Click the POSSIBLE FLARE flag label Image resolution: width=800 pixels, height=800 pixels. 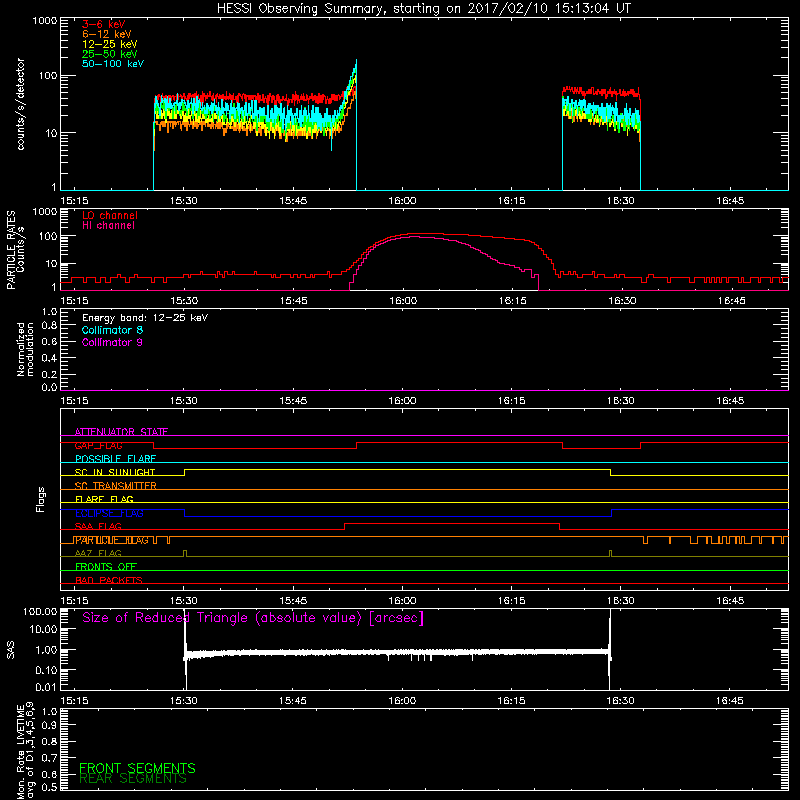(x=115, y=459)
